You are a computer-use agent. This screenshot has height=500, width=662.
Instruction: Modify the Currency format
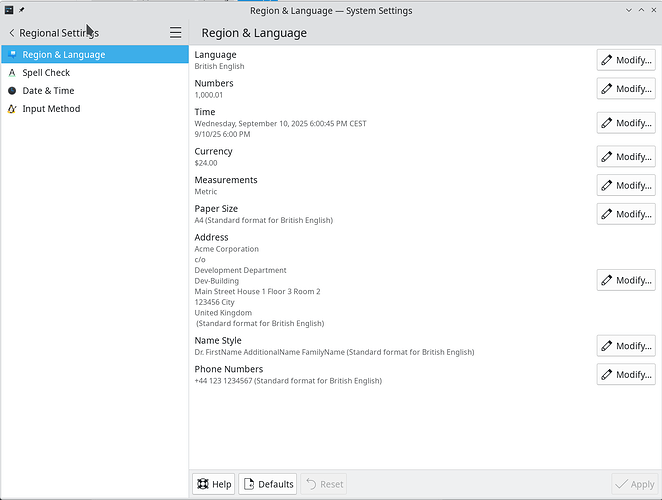626,157
